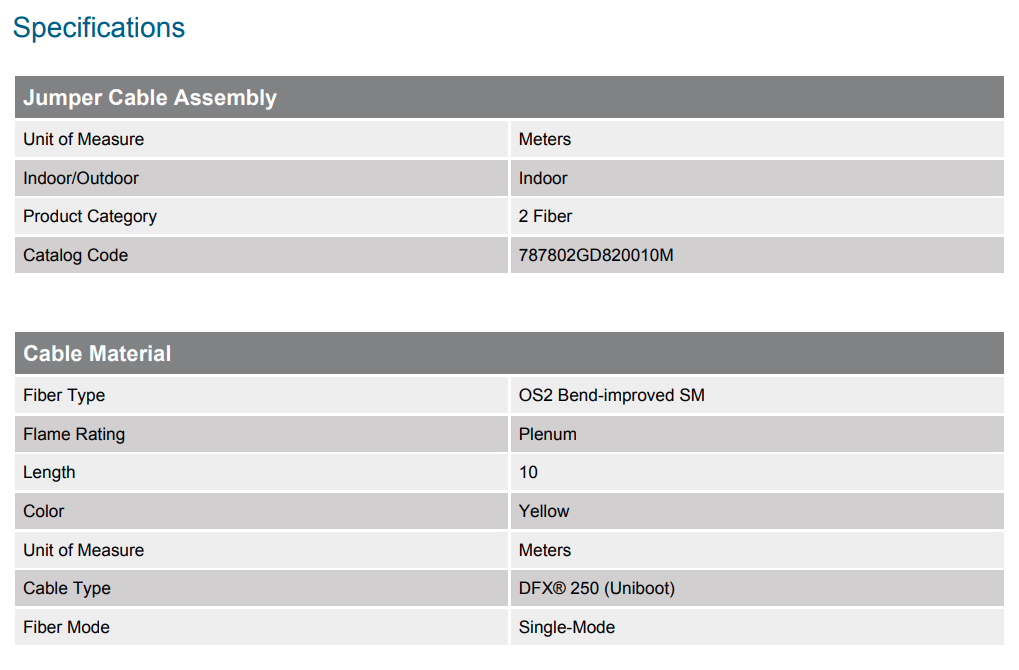Click the Flame Rating label

coord(74,434)
